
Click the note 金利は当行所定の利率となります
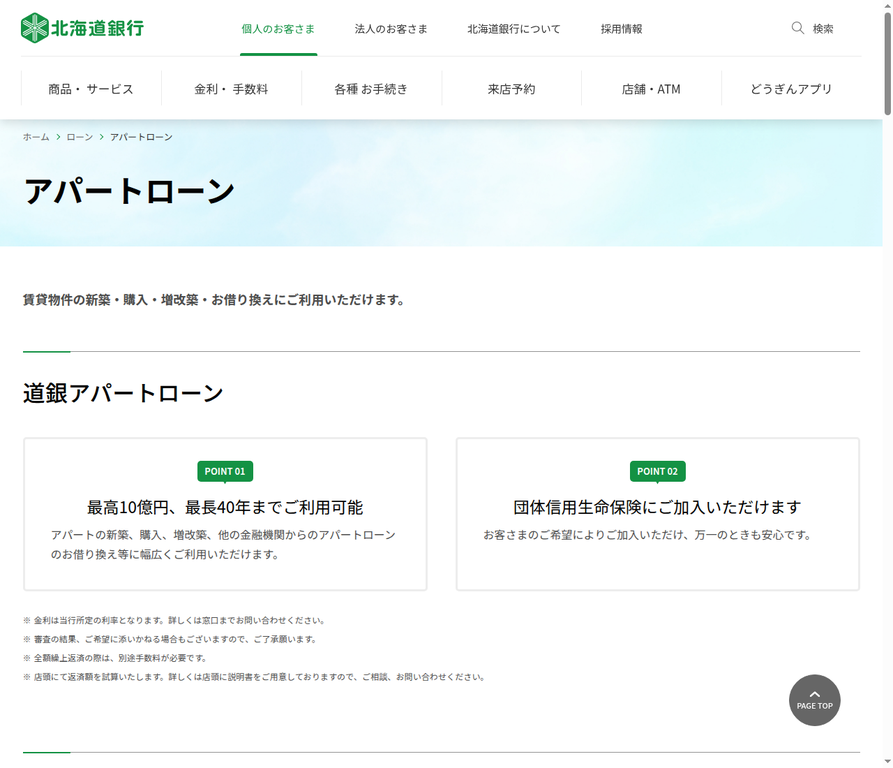click(174, 621)
